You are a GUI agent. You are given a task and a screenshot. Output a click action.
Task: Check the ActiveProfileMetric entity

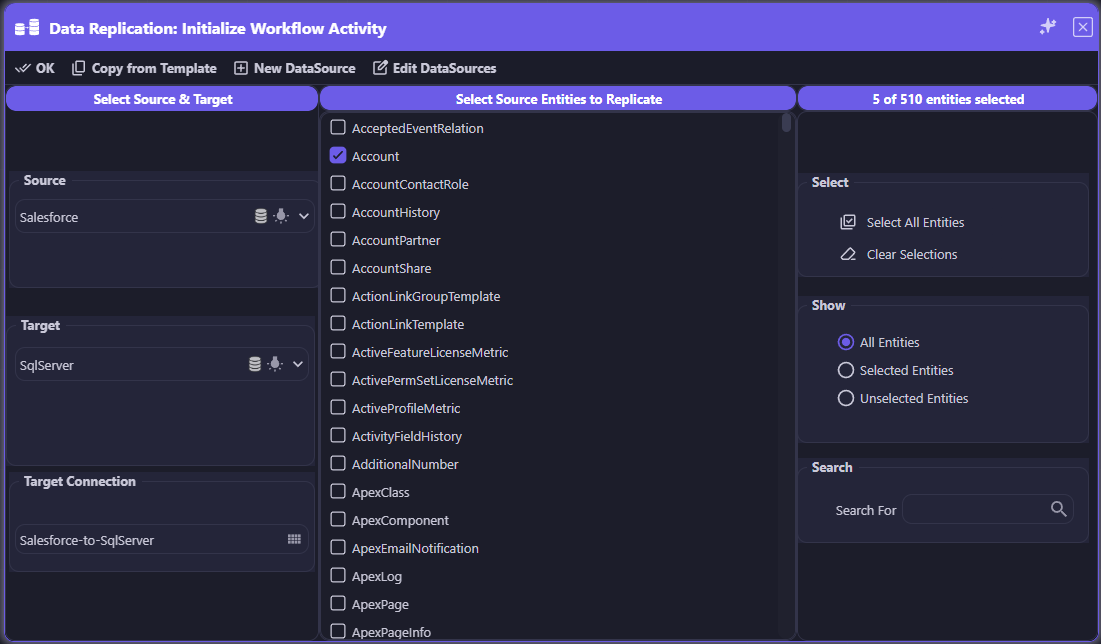pyautogui.click(x=338, y=407)
